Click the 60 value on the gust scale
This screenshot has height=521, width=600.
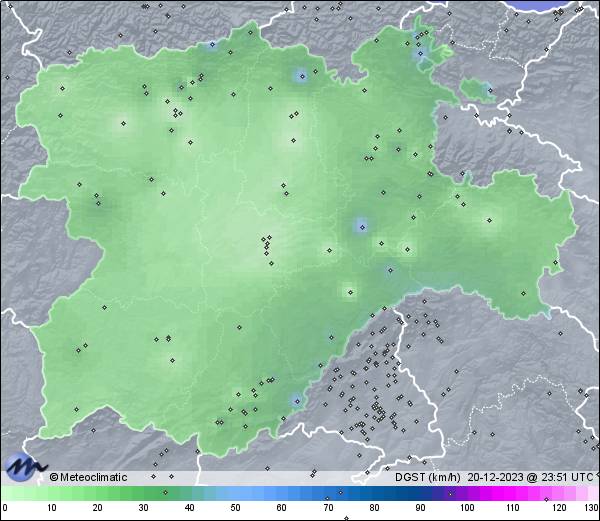click(281, 508)
